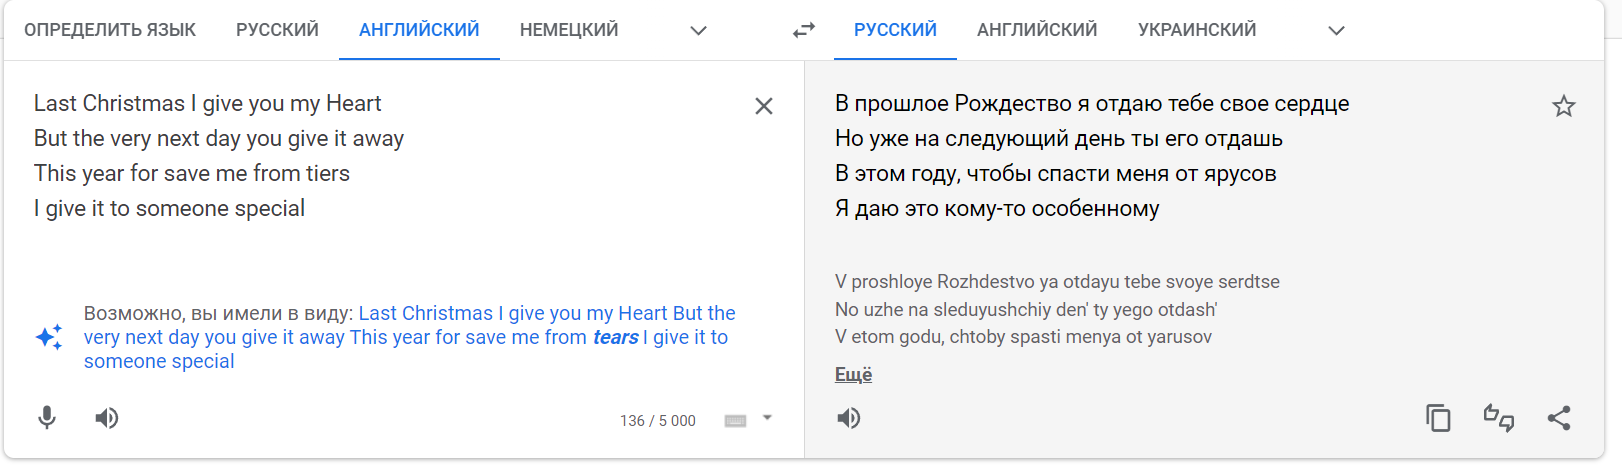Expand more source languages chevron
Viewport: 1622px width, 470px height.
click(699, 30)
